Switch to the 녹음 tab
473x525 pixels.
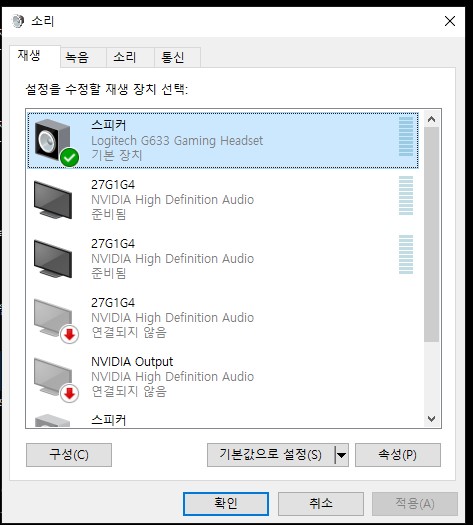tap(83, 57)
